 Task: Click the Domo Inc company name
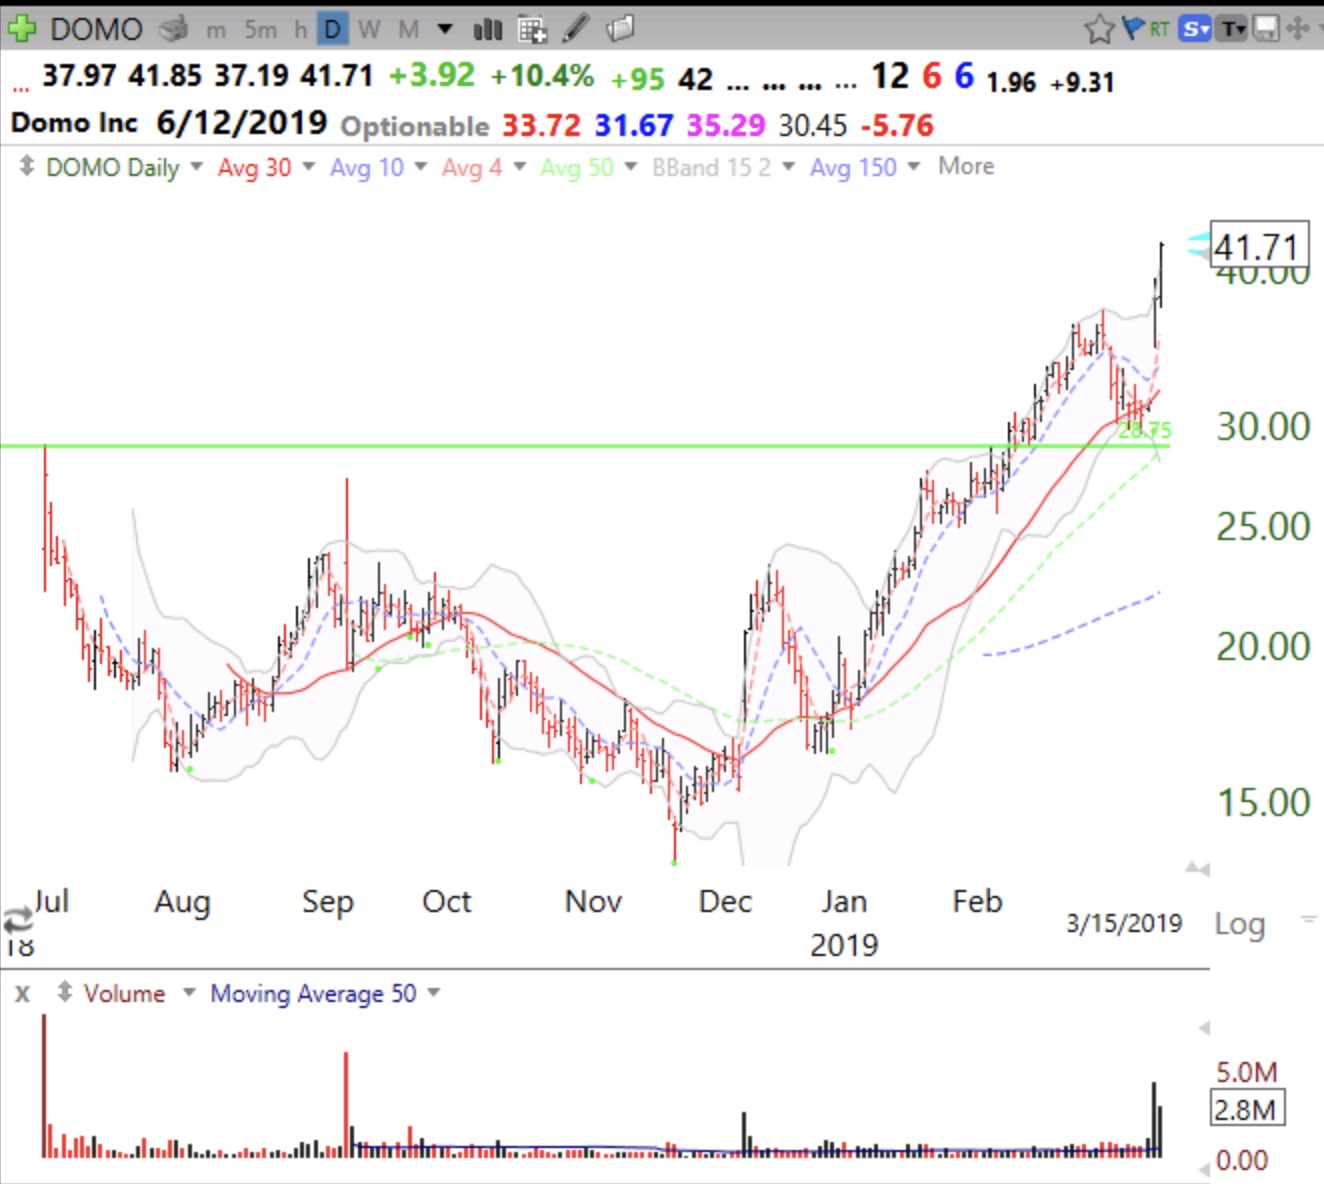coord(74,123)
